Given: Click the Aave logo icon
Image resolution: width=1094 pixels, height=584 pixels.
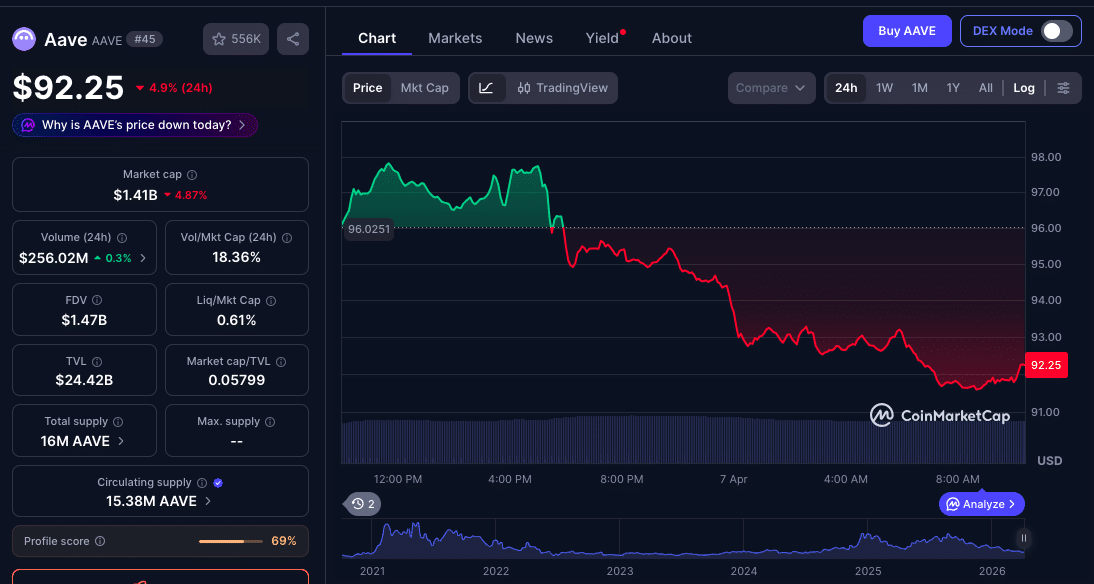Looking at the screenshot, I should (24, 39).
